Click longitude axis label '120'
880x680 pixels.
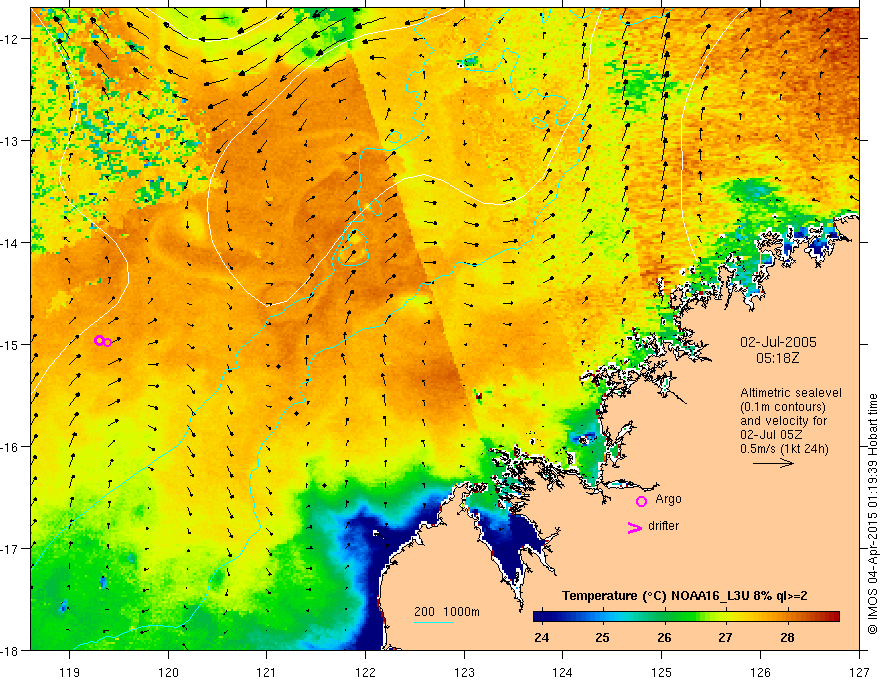coord(168,673)
